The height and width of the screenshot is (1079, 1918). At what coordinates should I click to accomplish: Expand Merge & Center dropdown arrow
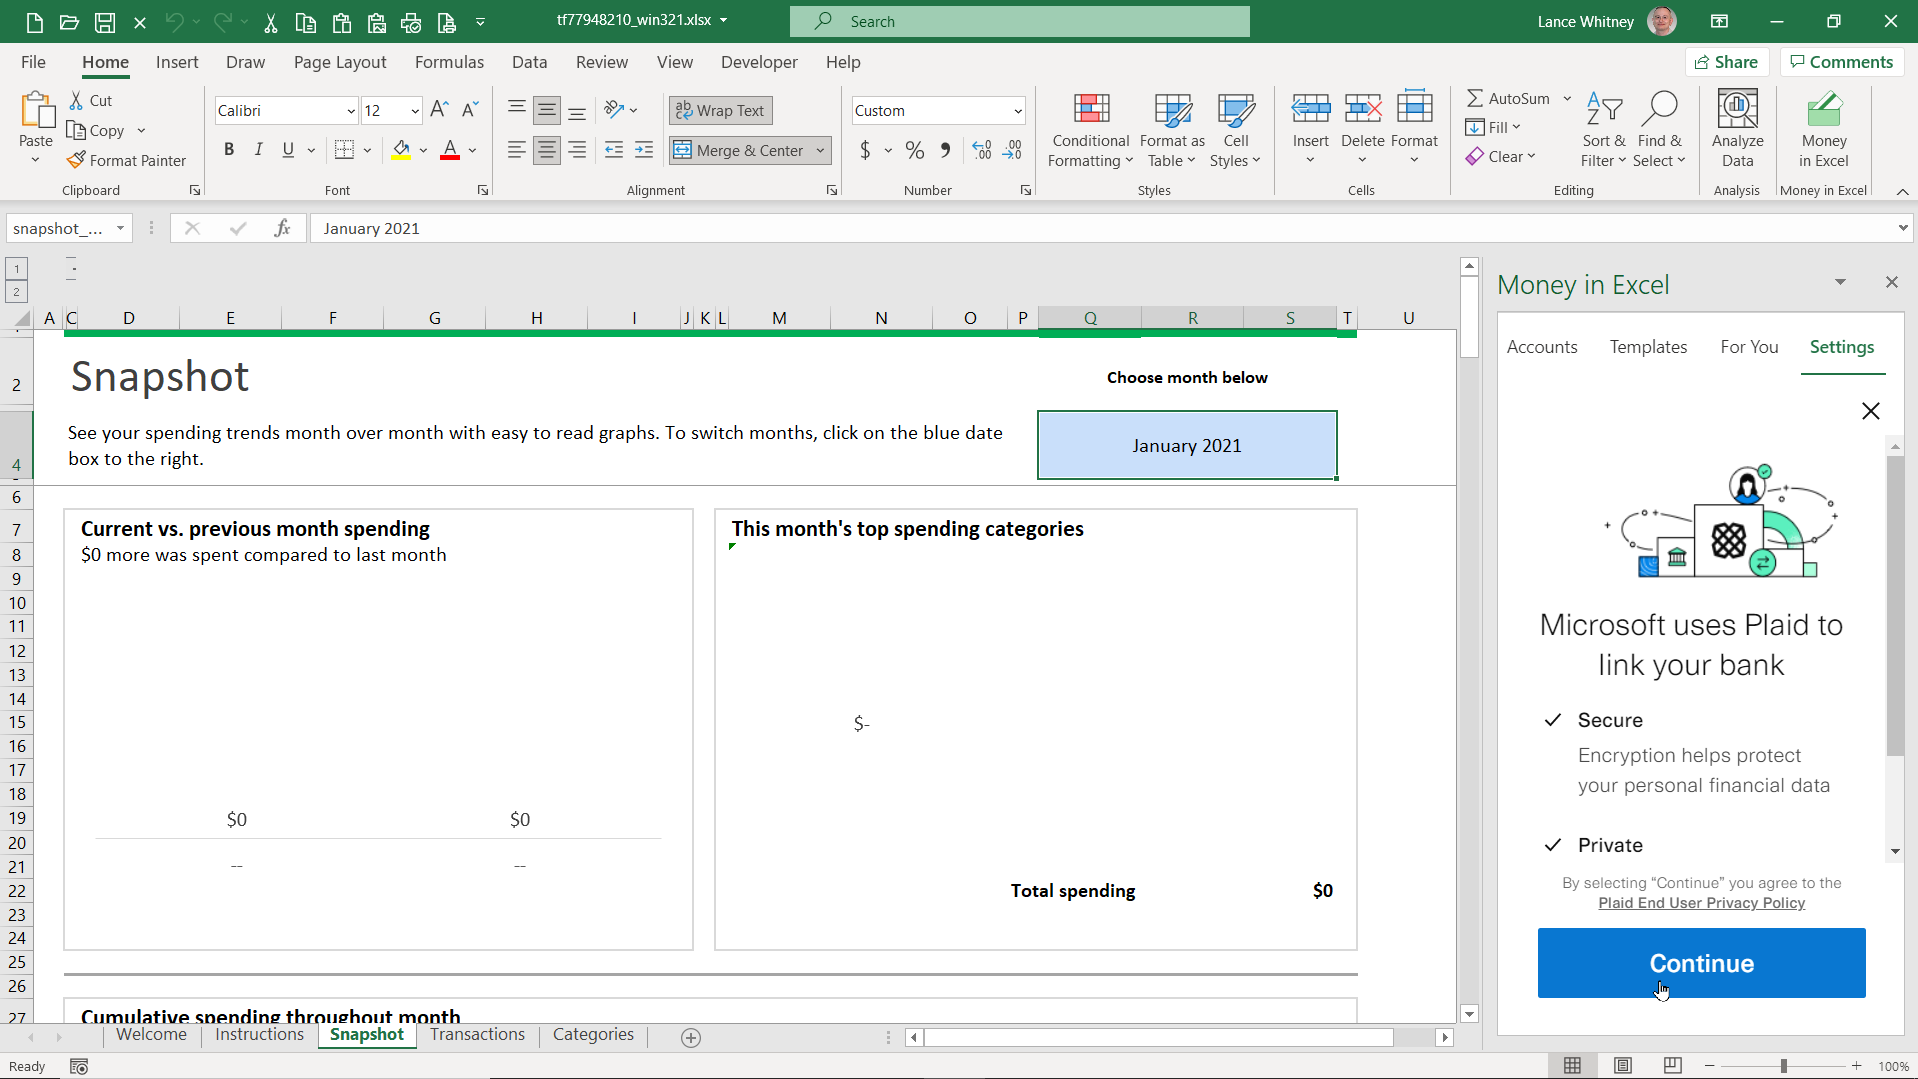click(x=820, y=151)
